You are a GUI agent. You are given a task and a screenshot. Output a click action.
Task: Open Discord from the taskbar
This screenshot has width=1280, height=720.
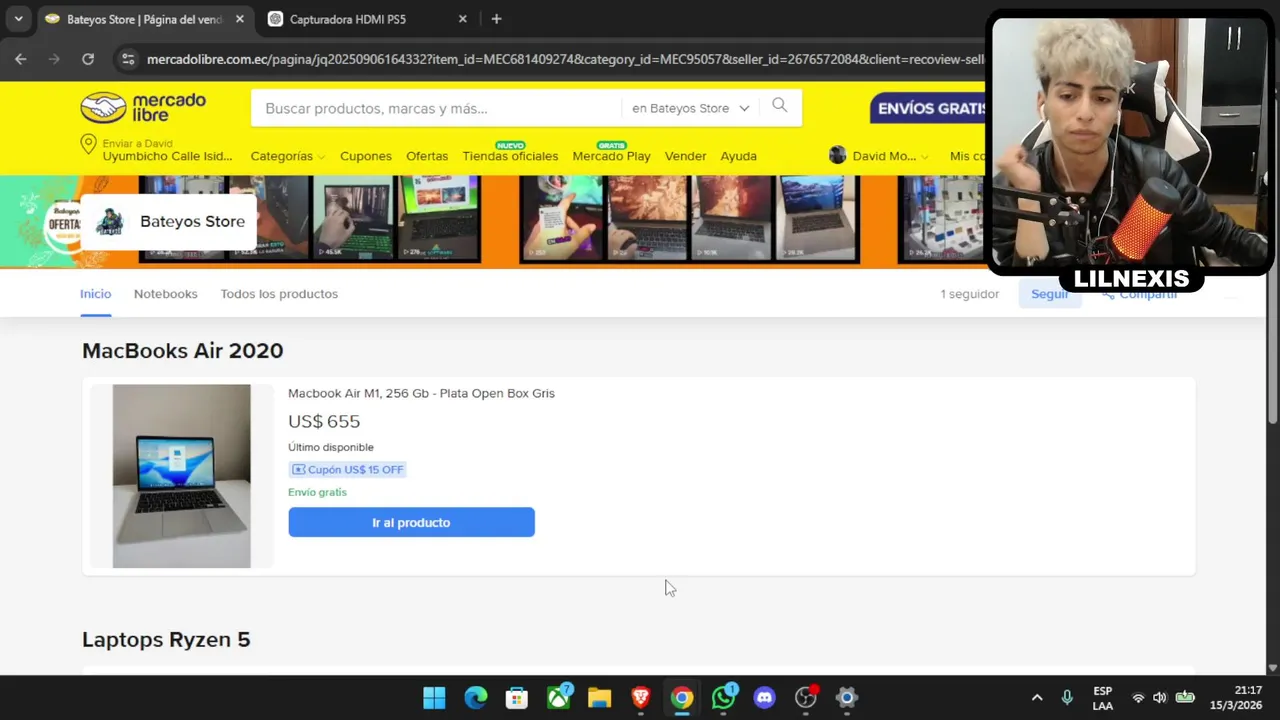click(765, 698)
